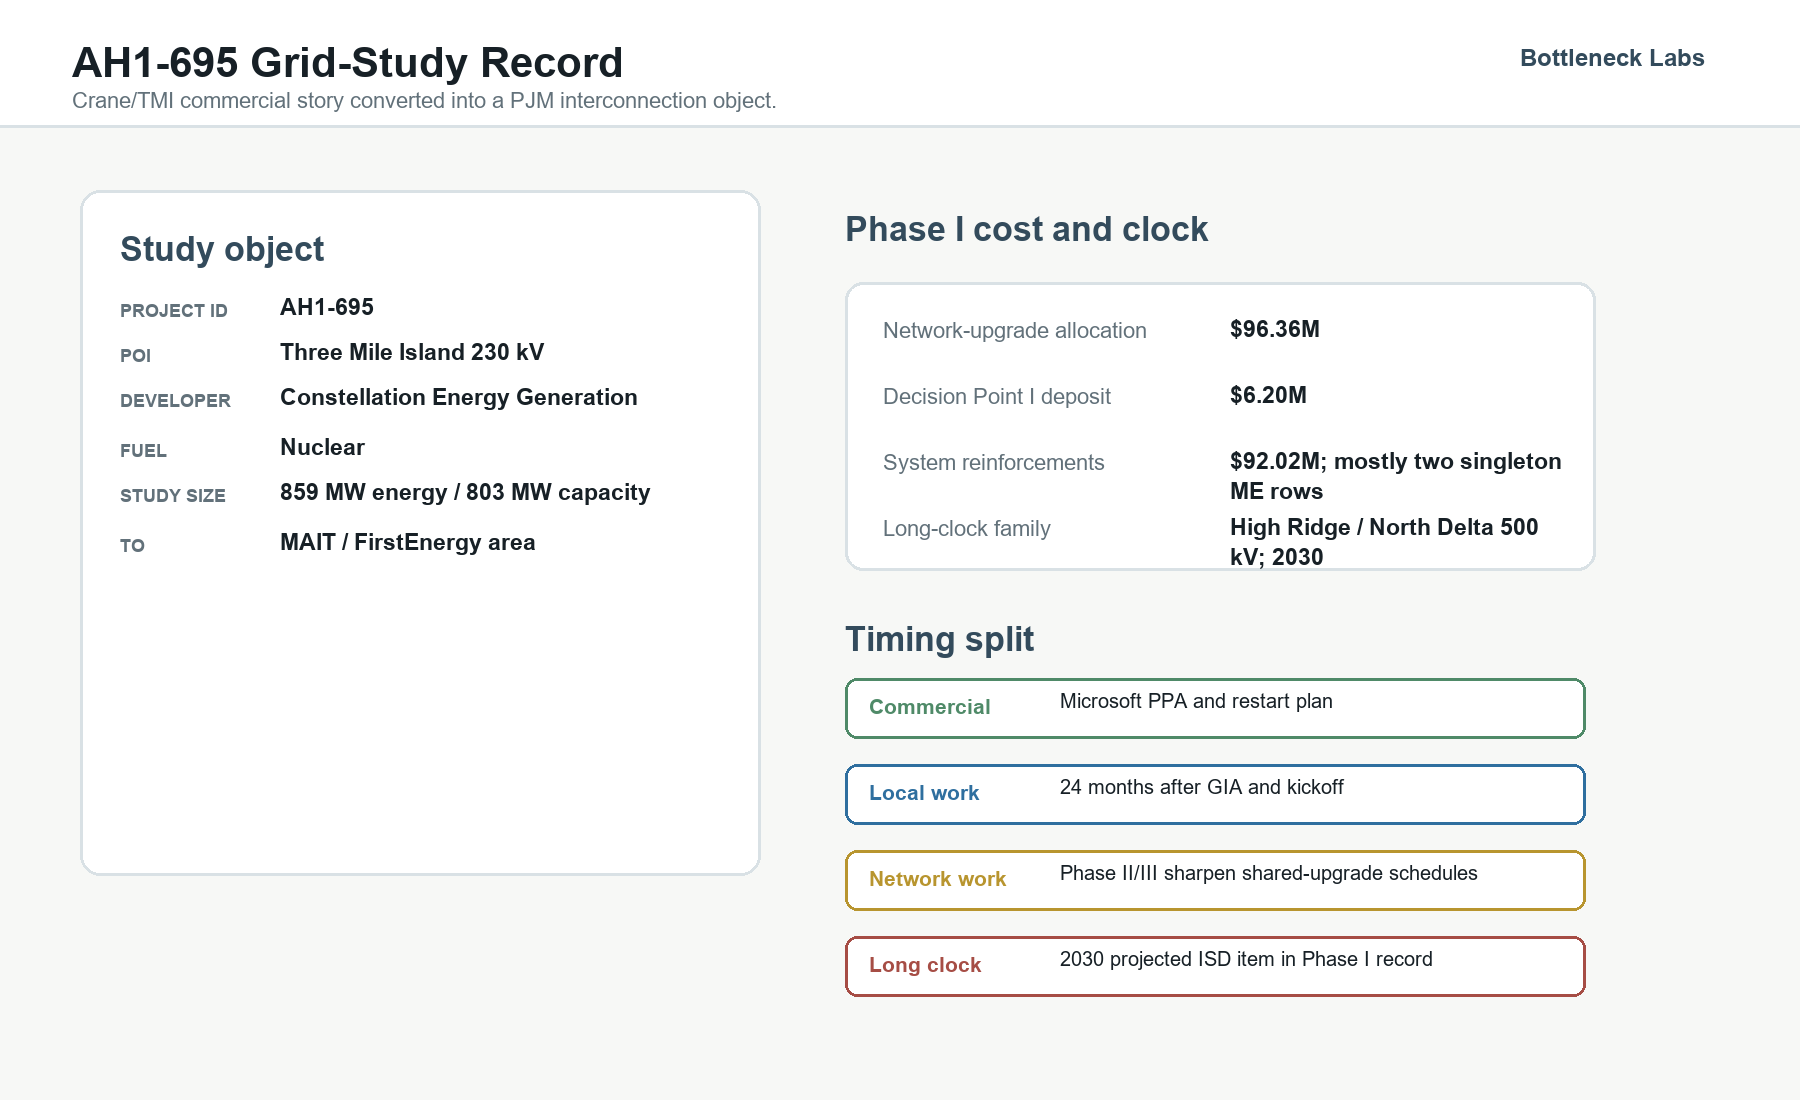Click the Phase I cost and clock heading
This screenshot has width=1800, height=1100.
(x=1027, y=229)
